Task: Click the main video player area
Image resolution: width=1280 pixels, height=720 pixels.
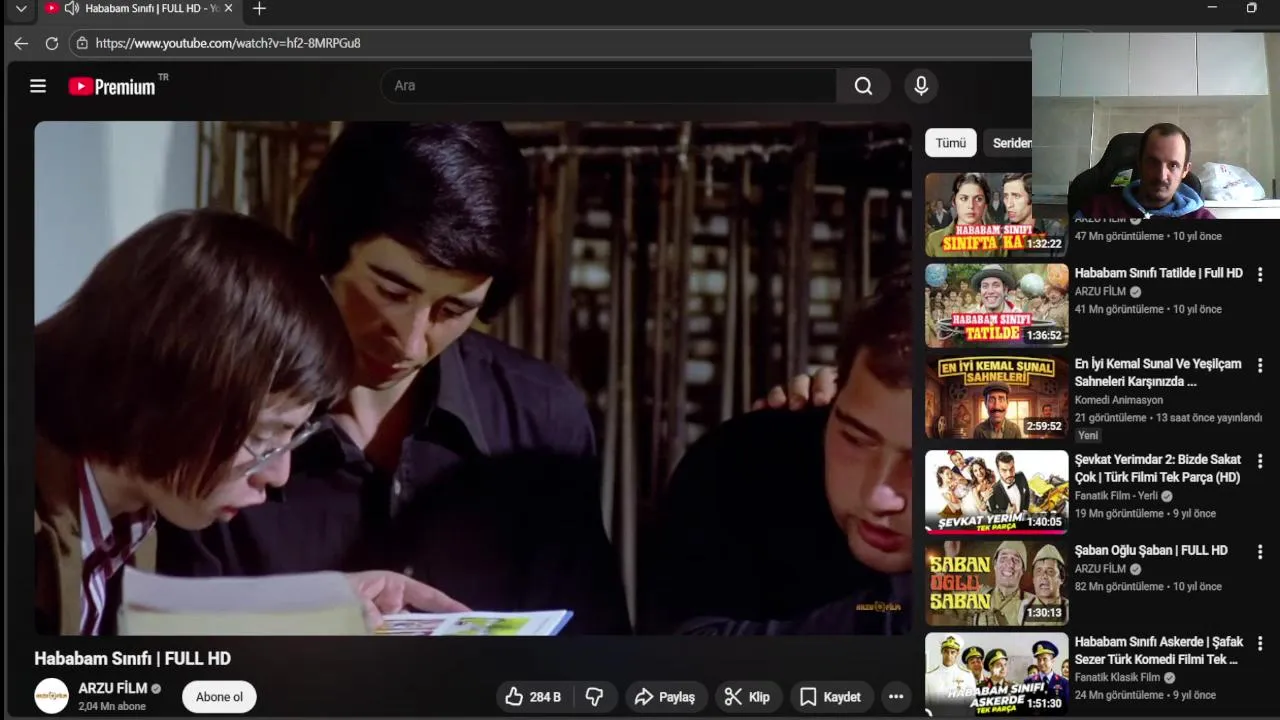Action: (473, 378)
